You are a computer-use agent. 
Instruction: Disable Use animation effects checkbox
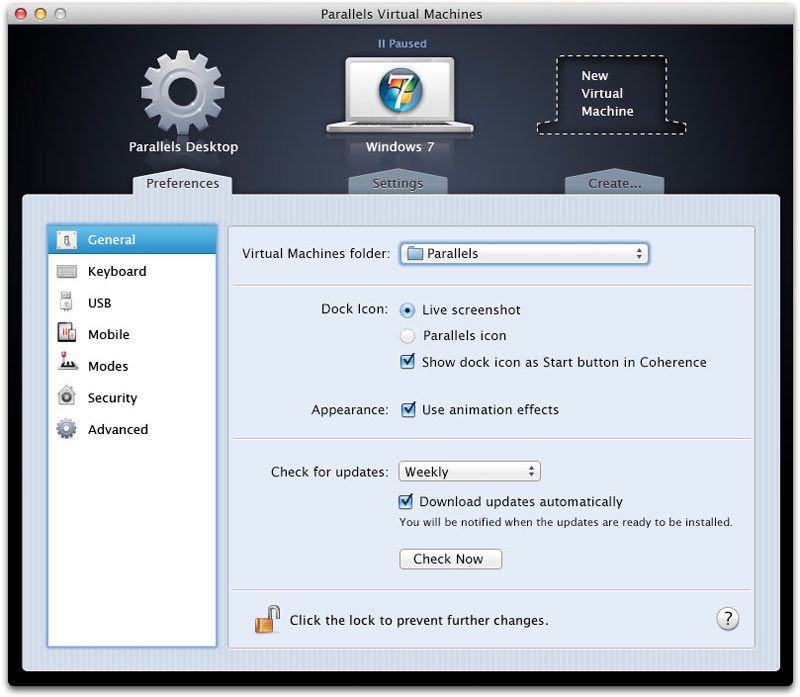tap(407, 409)
